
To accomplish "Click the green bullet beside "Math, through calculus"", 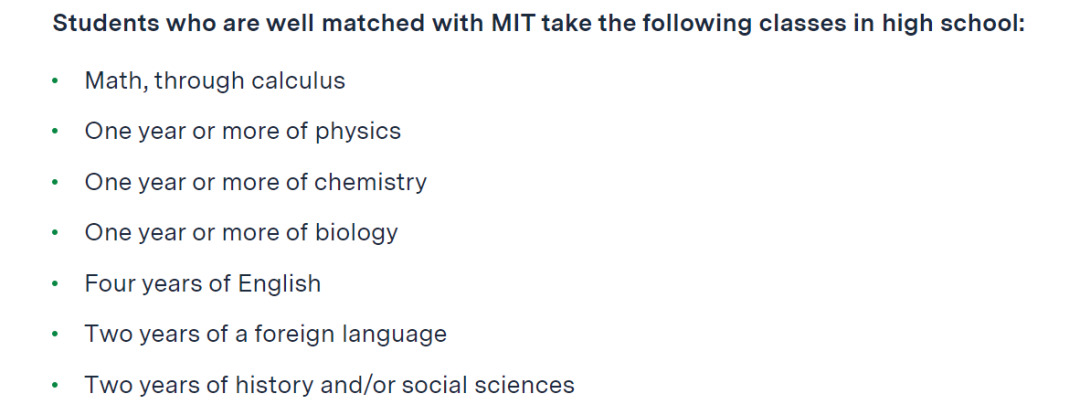I will [x=55, y=81].
